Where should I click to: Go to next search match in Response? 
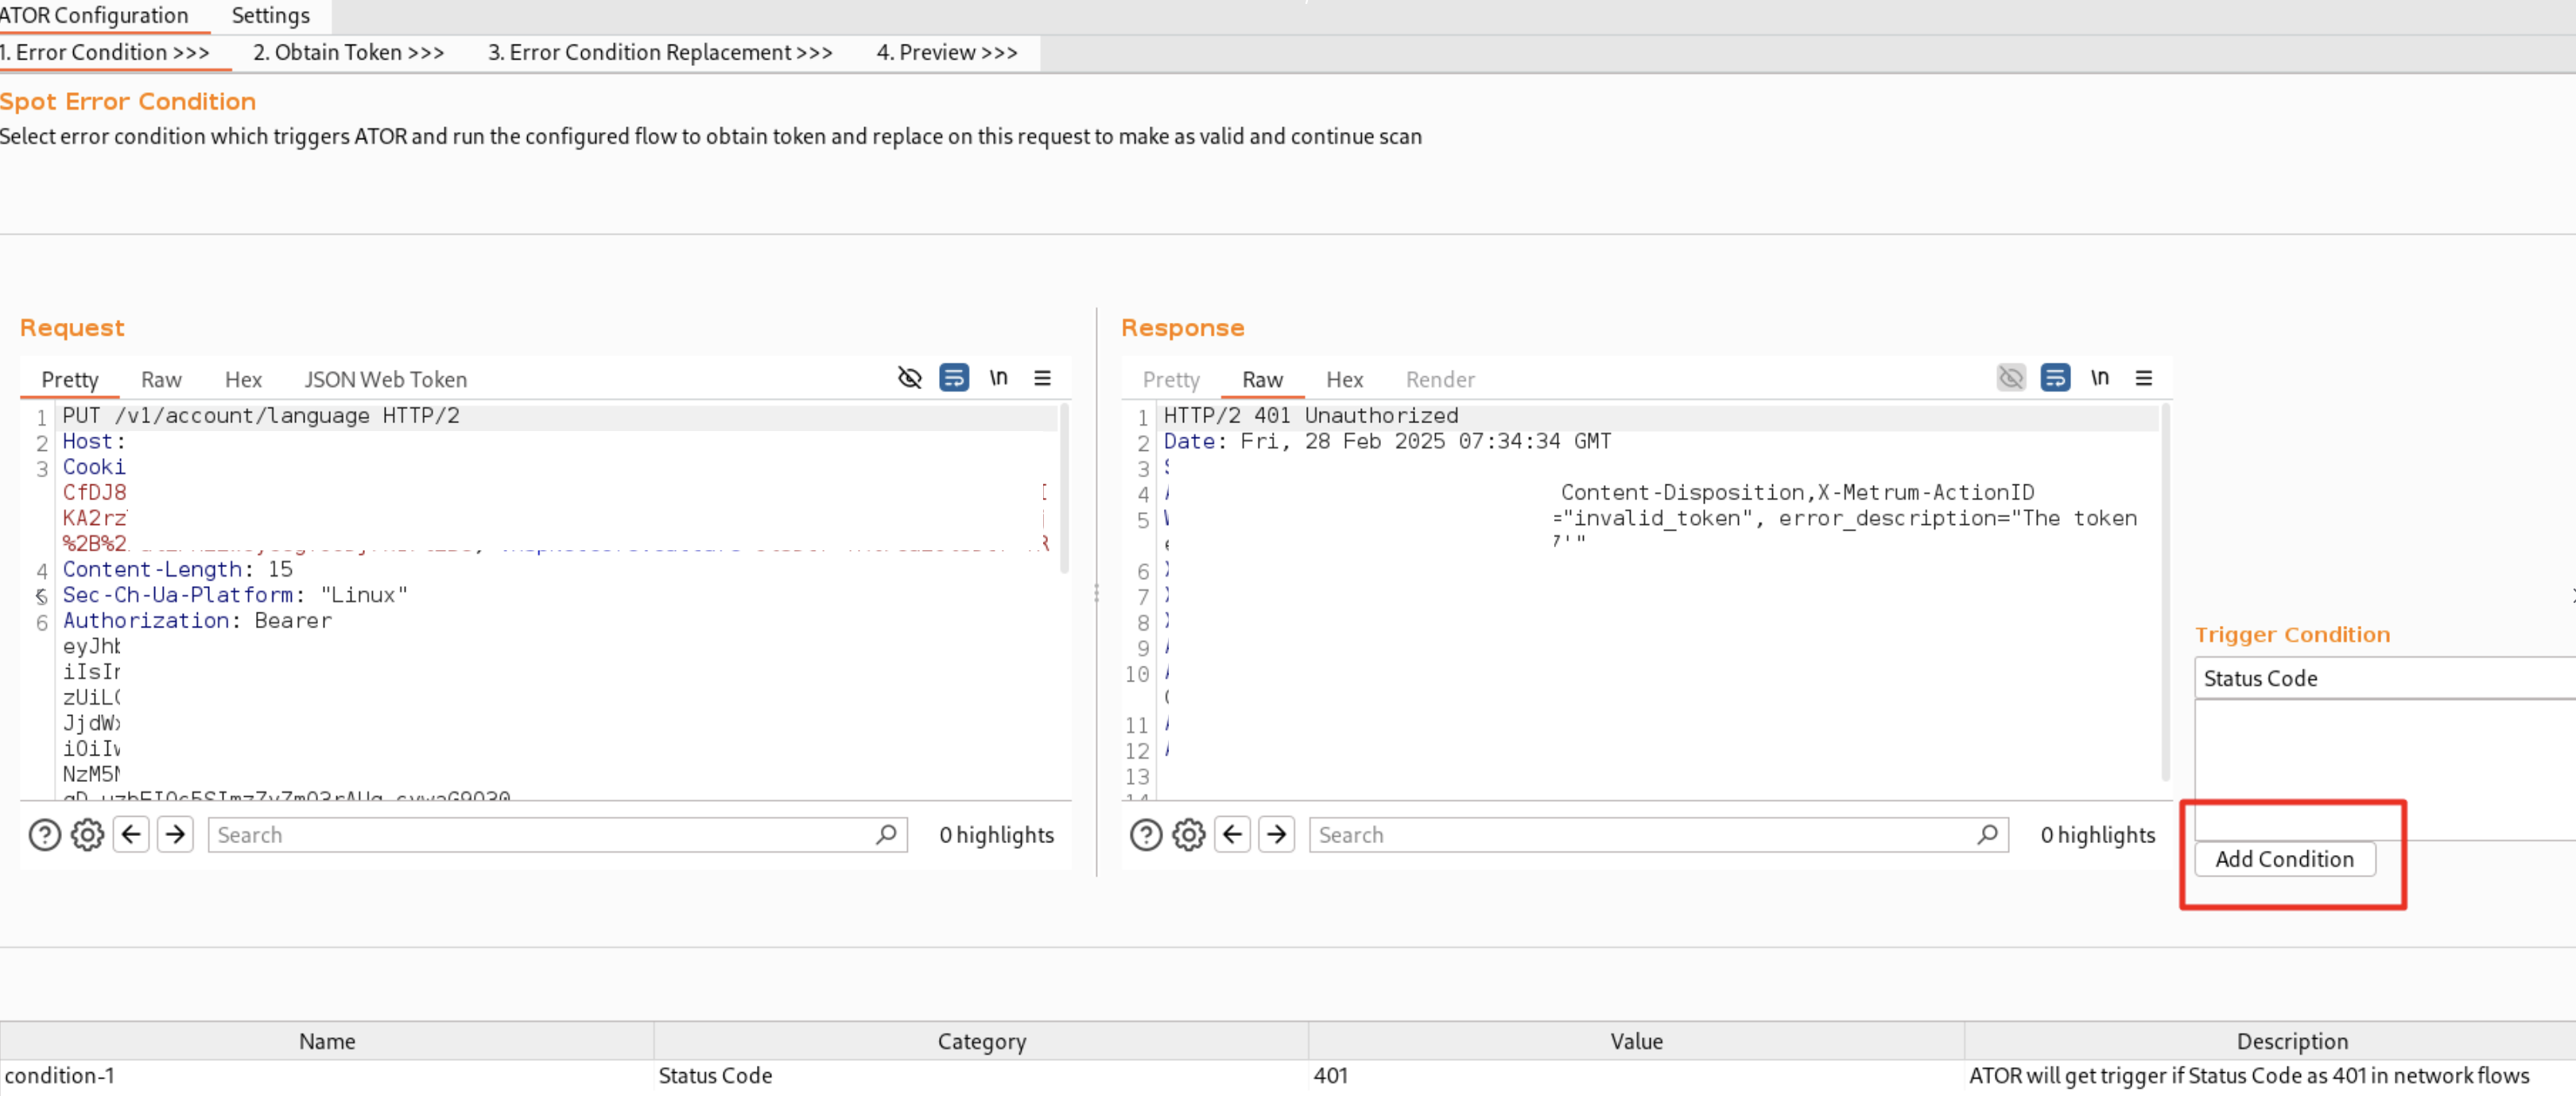coord(1276,834)
